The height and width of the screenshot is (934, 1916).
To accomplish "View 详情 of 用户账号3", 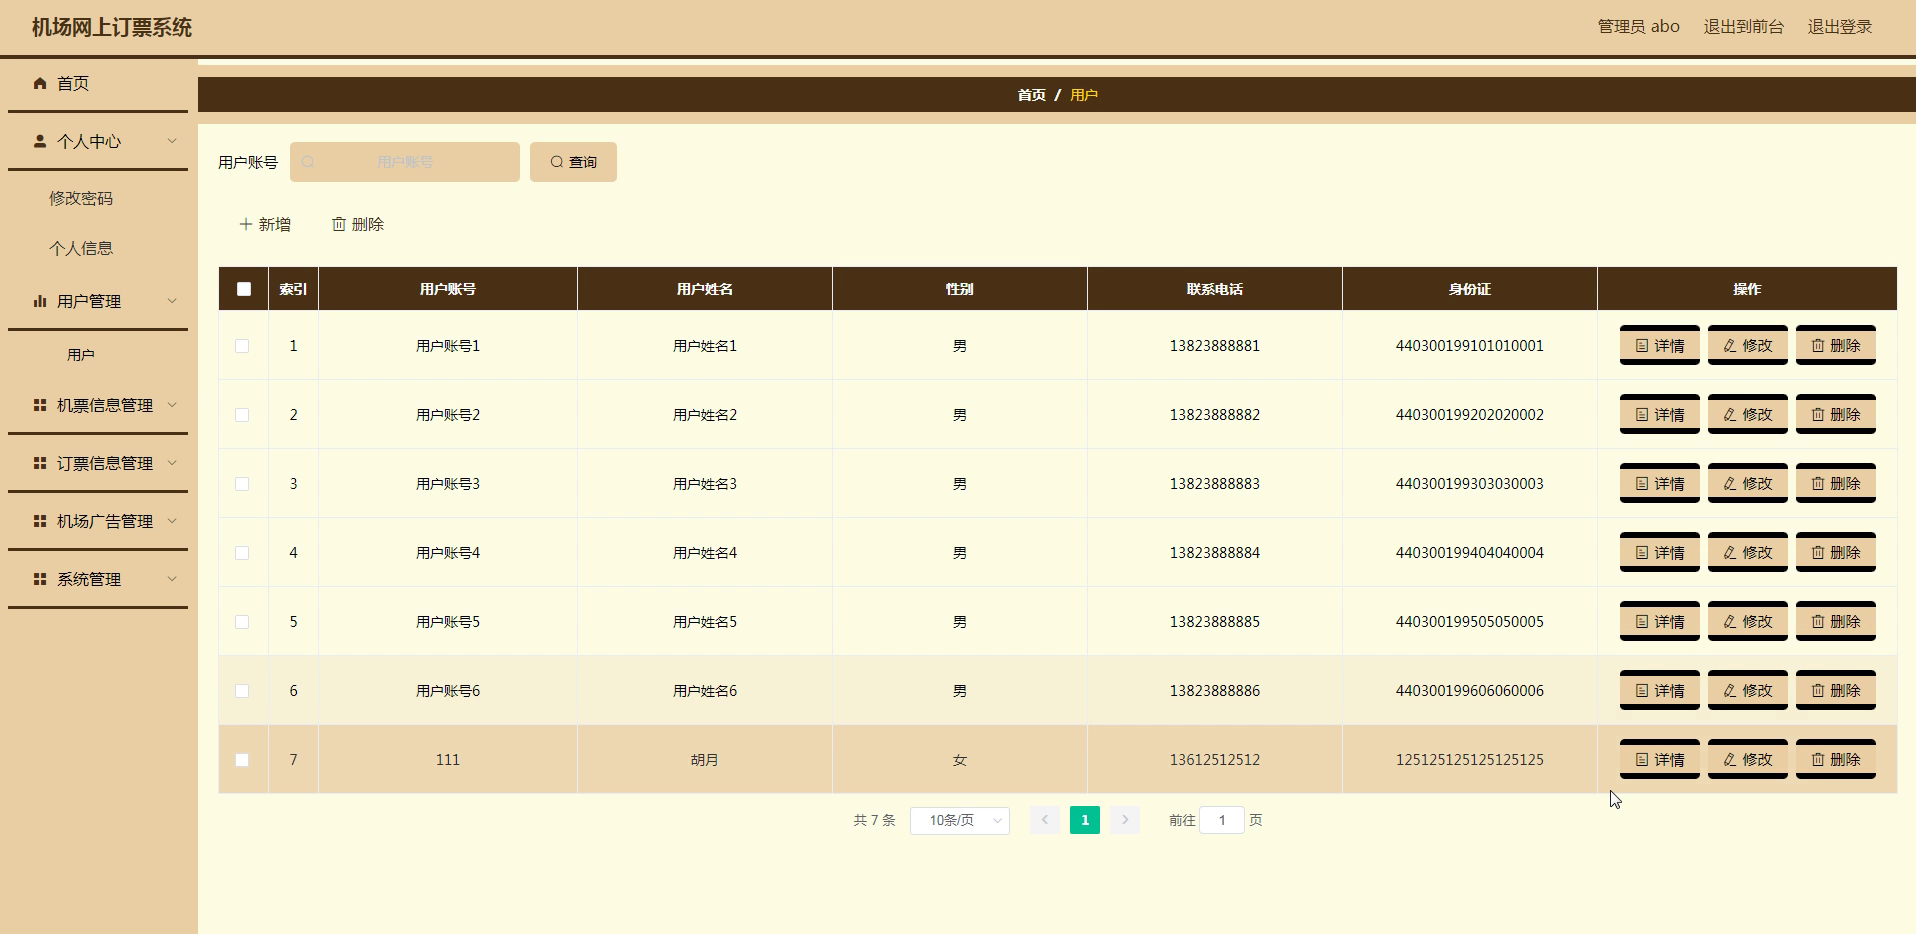I will coord(1660,483).
